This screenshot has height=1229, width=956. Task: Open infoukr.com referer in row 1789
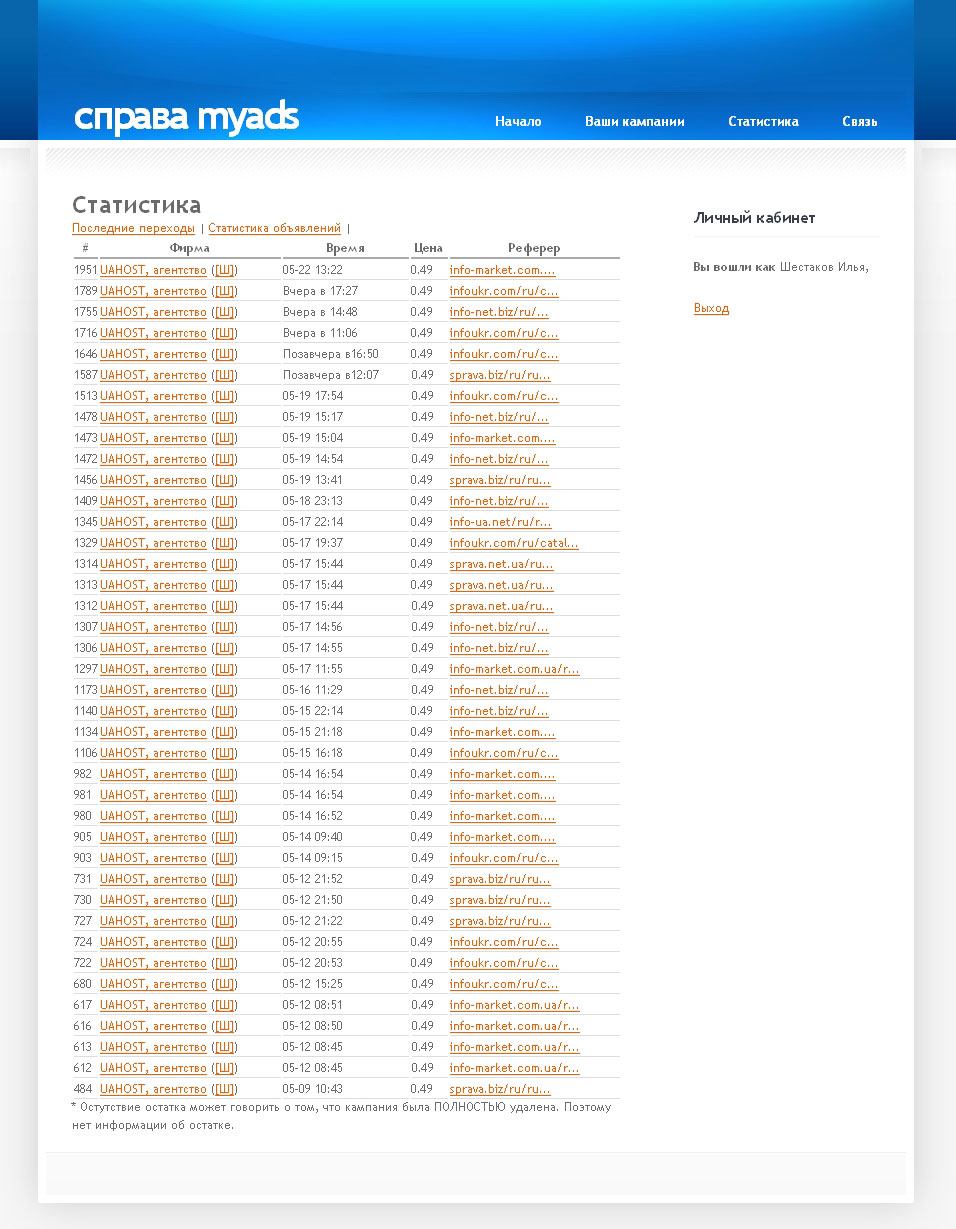tap(504, 291)
